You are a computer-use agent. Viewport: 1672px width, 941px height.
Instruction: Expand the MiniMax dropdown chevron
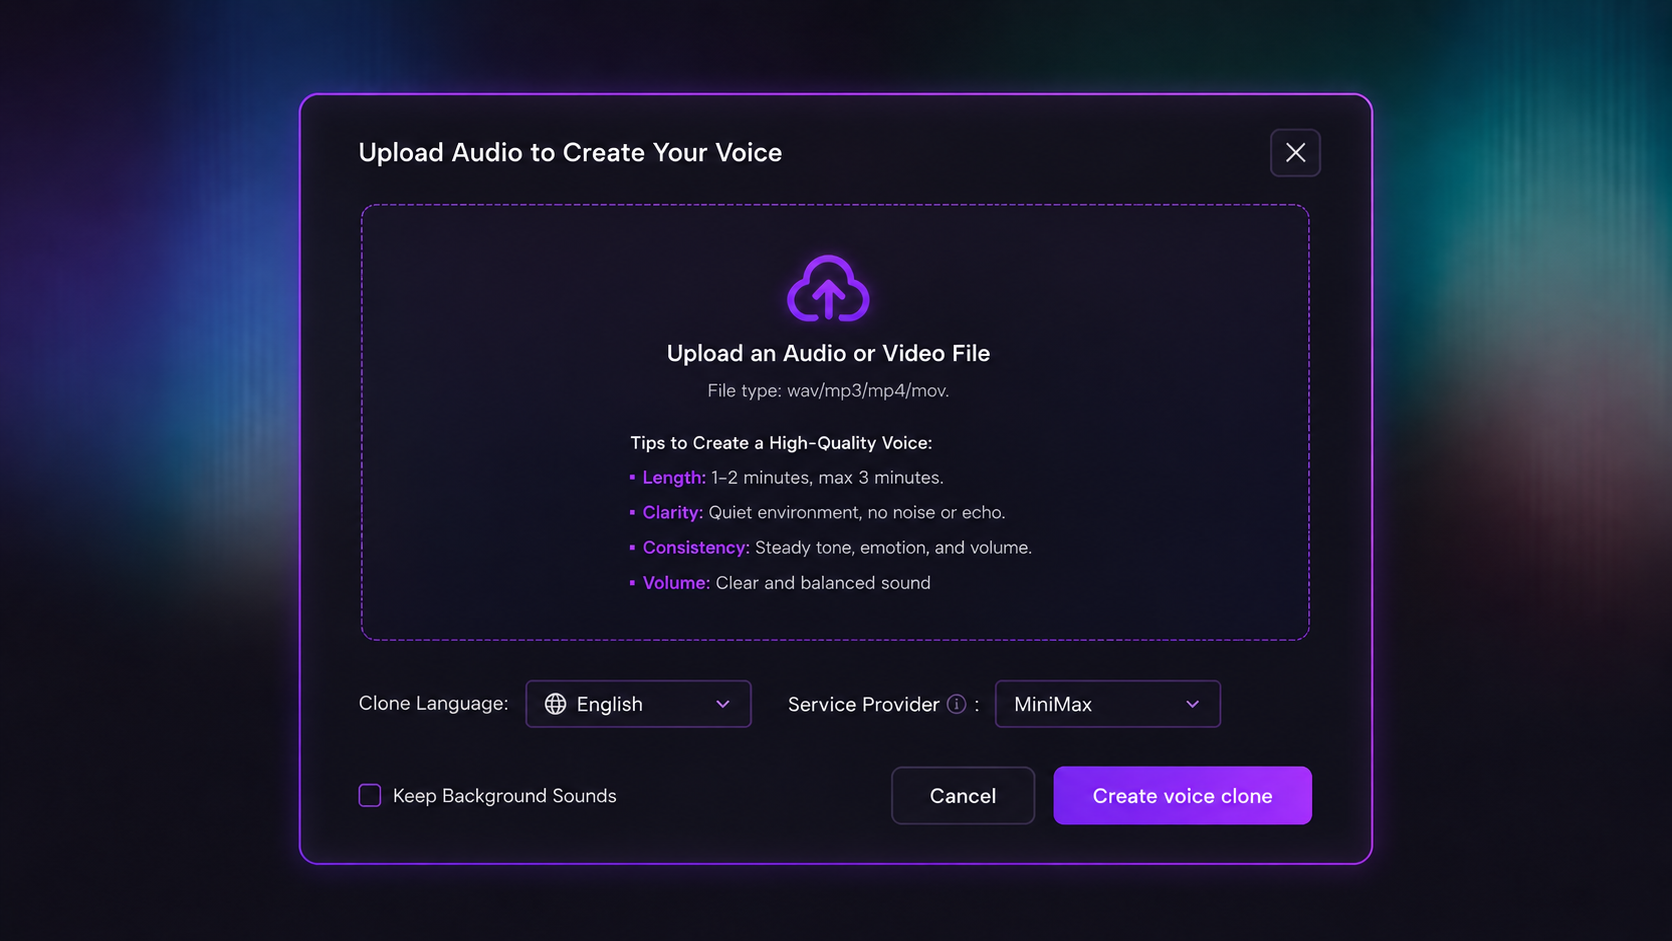(1192, 704)
